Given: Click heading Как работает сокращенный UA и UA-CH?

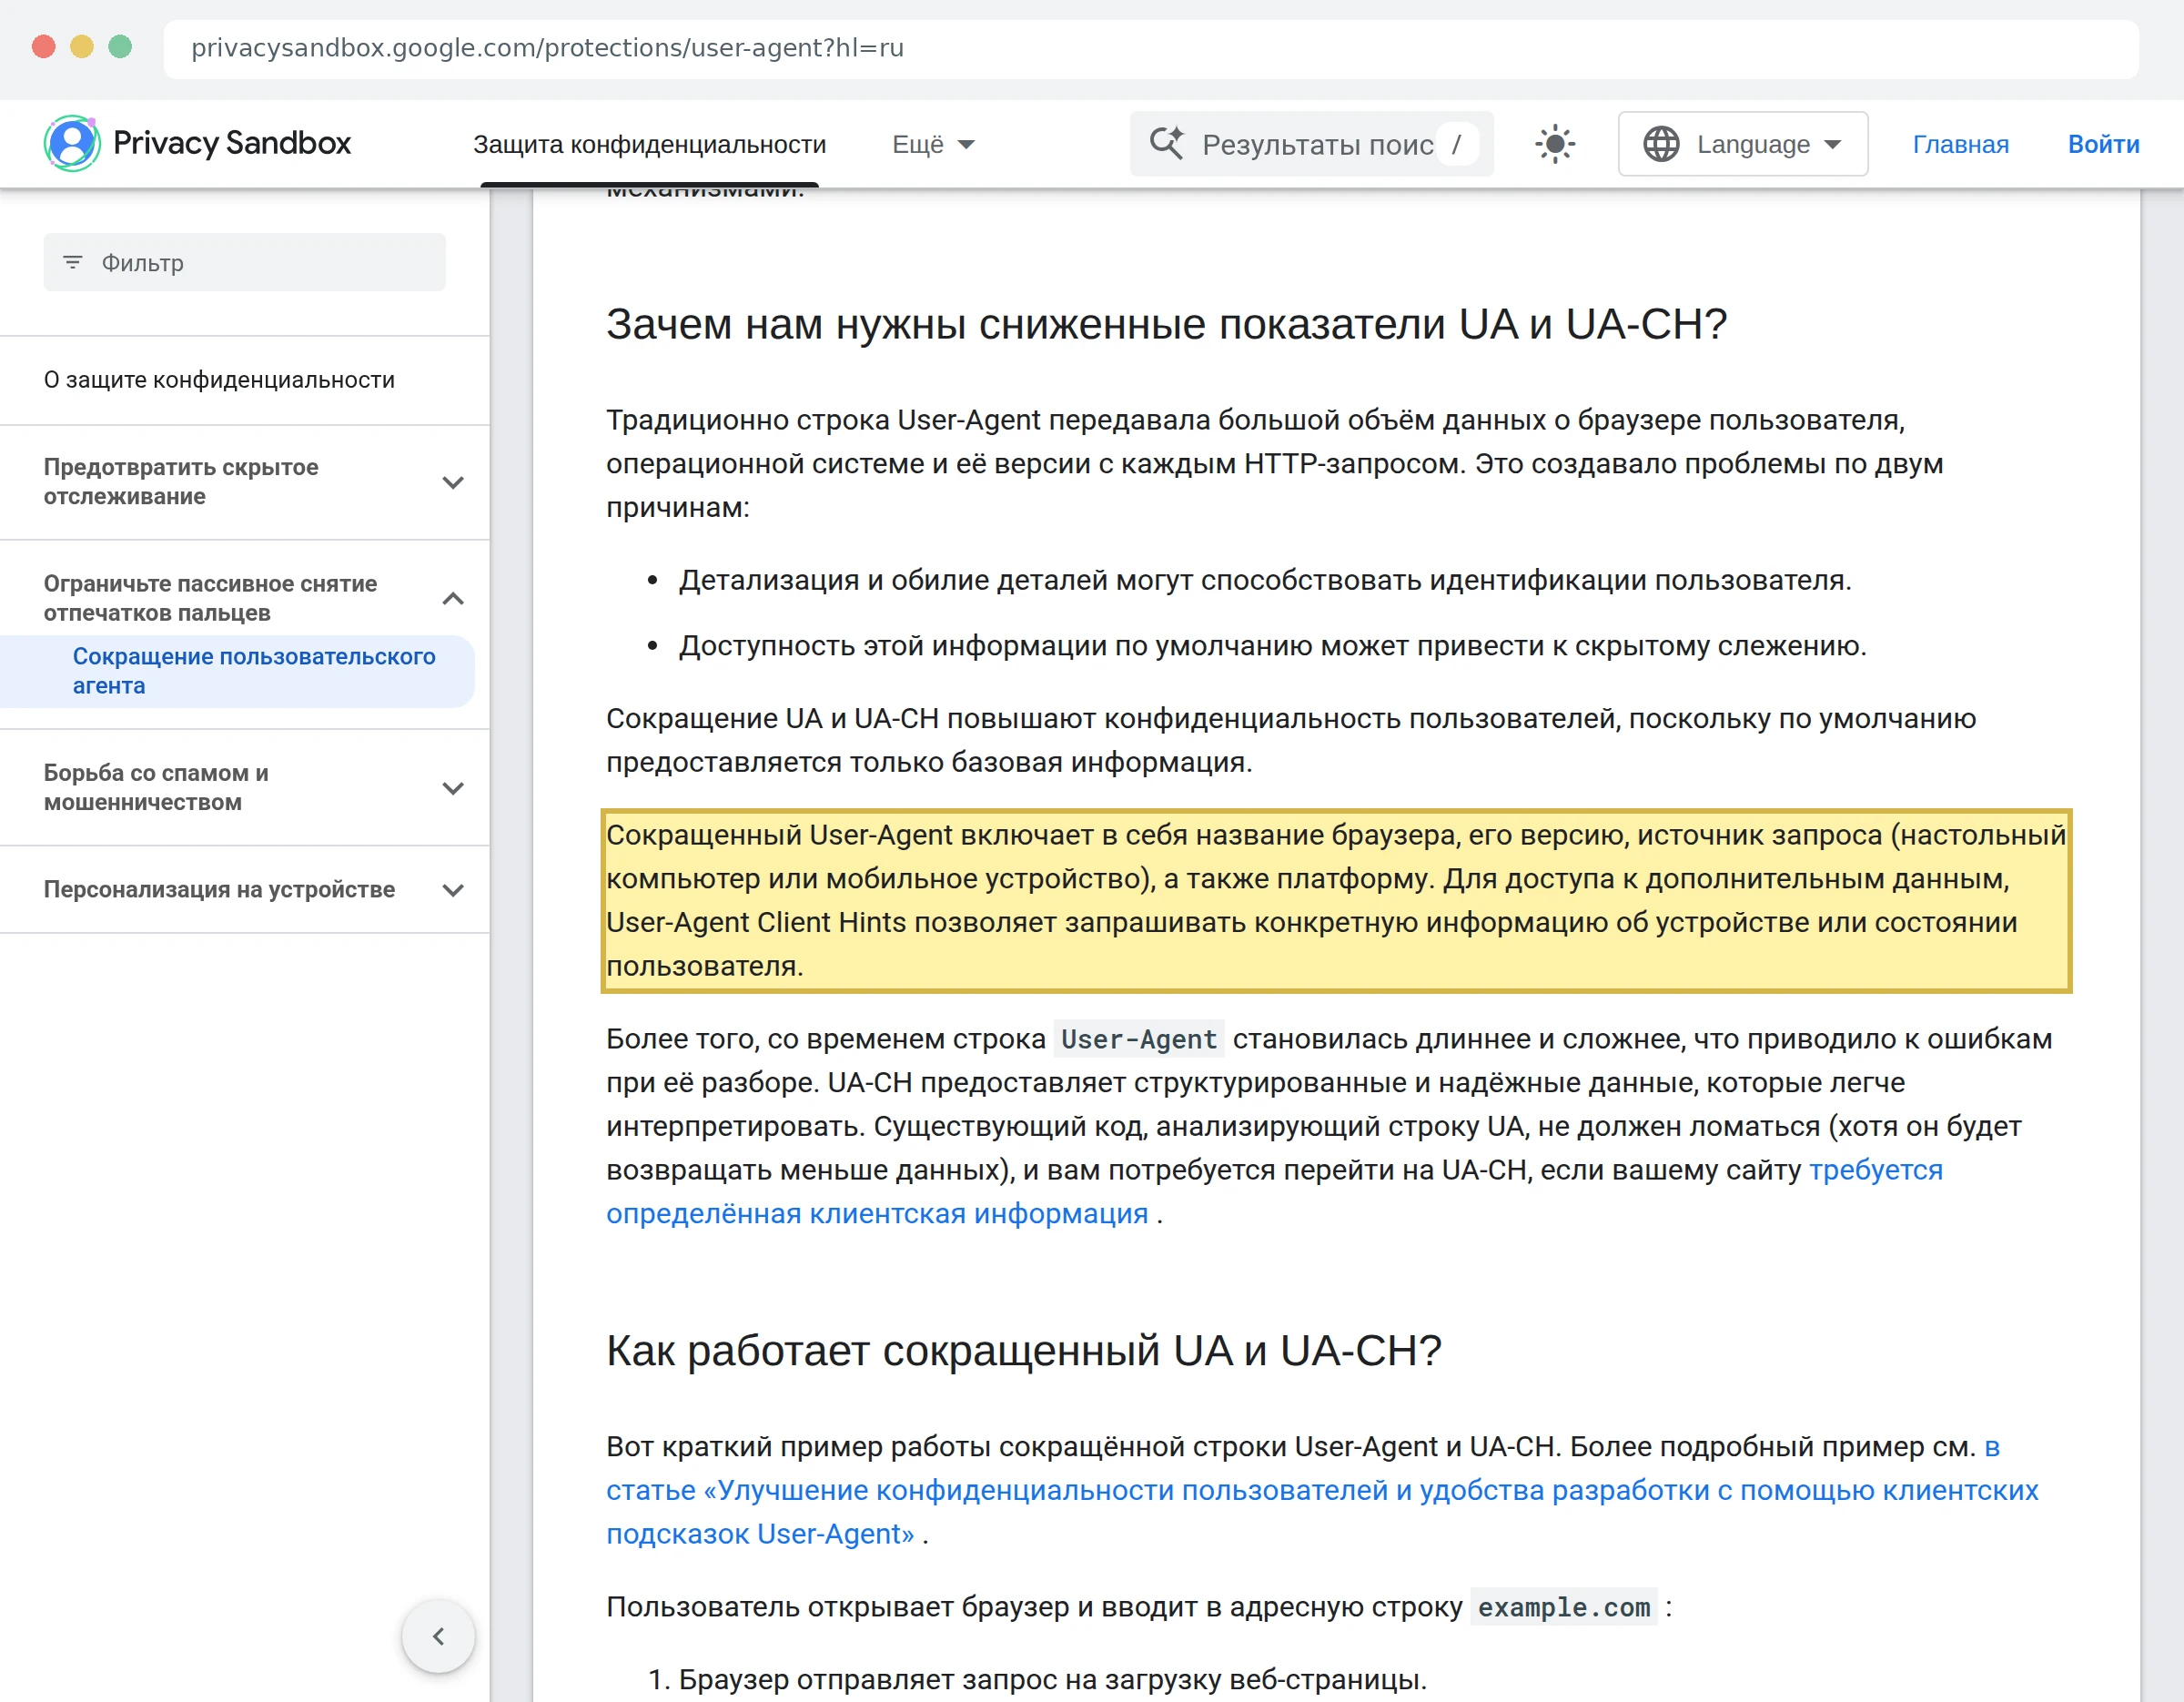Looking at the screenshot, I should coord(1024,1350).
